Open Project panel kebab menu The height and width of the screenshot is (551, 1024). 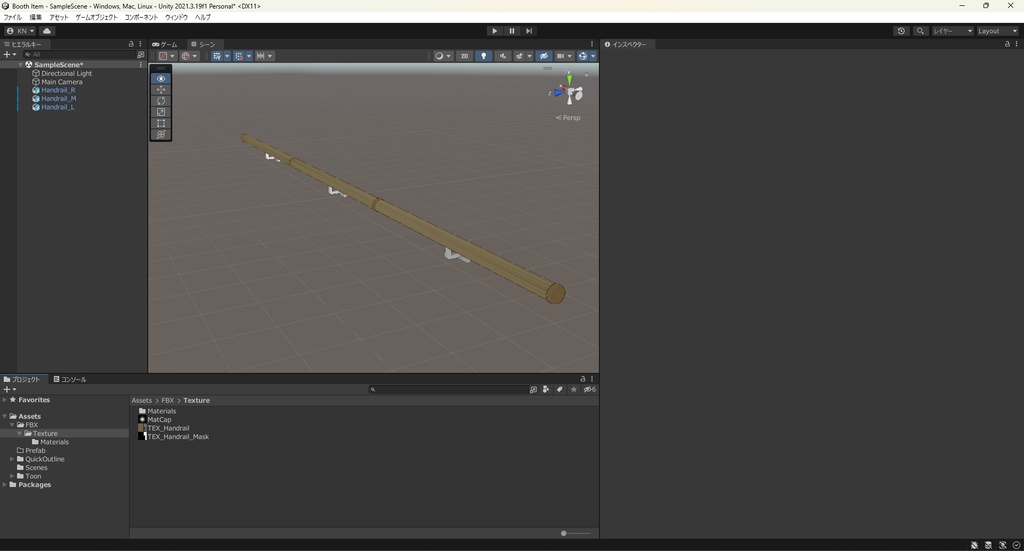[592, 379]
